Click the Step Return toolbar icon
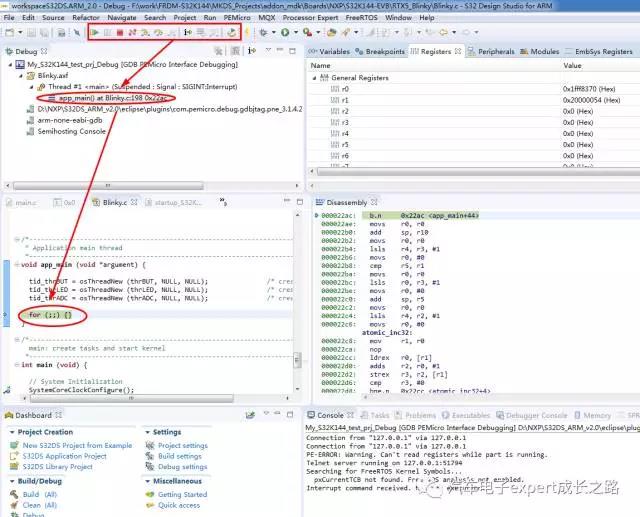The image size is (640, 517). pos(172,32)
